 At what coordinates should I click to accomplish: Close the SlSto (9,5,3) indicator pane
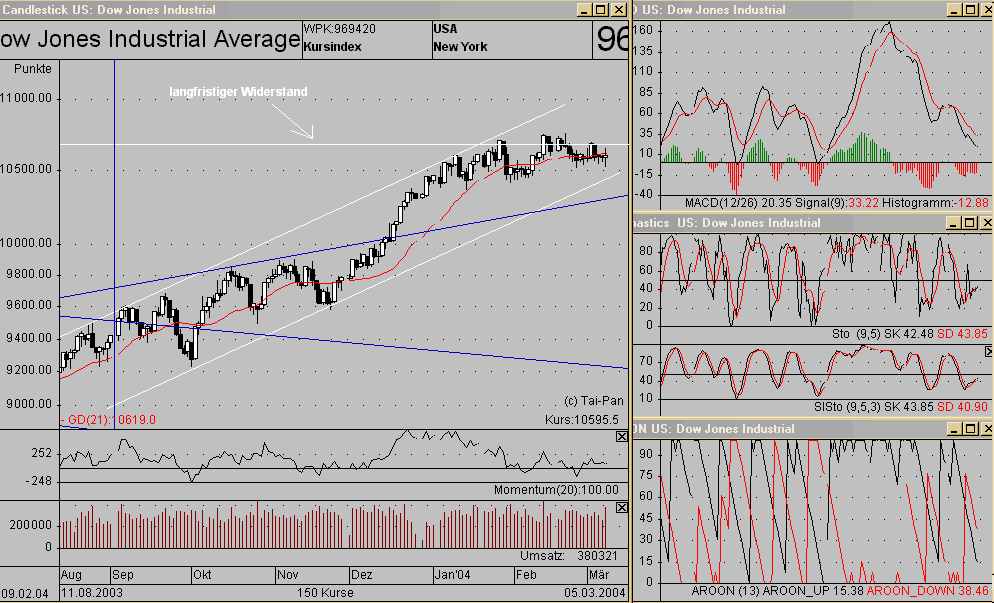pyautogui.click(x=989, y=351)
